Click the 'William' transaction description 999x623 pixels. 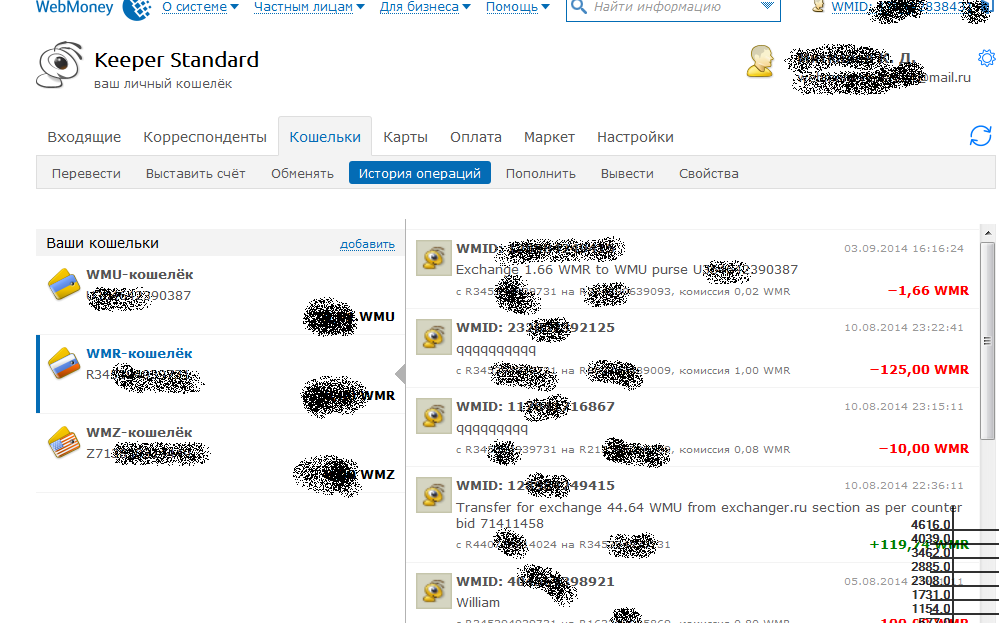tap(478, 603)
